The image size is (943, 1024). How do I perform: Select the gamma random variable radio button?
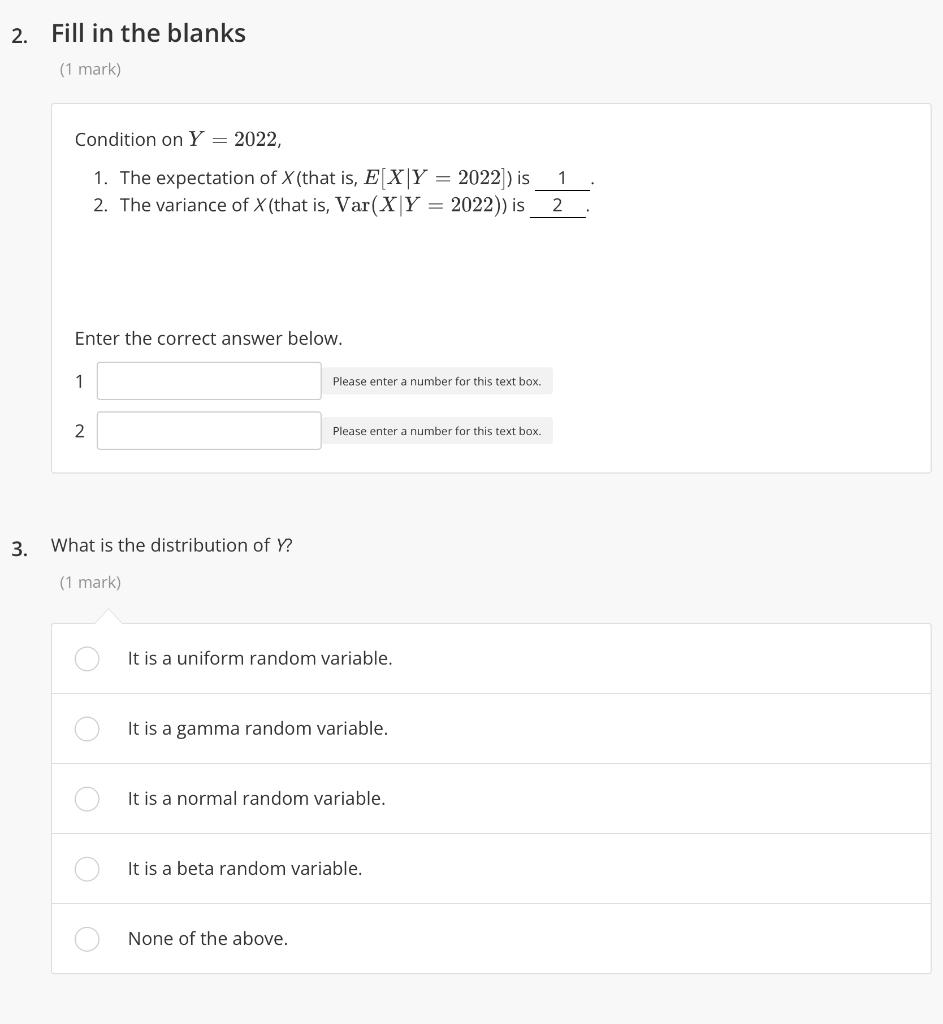pos(87,728)
